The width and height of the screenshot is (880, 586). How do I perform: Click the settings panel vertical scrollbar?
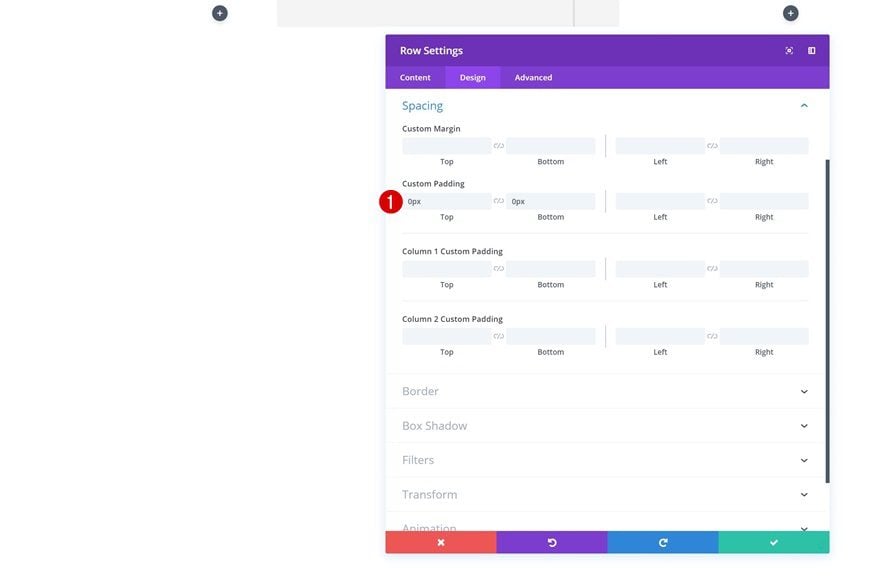coord(827,321)
